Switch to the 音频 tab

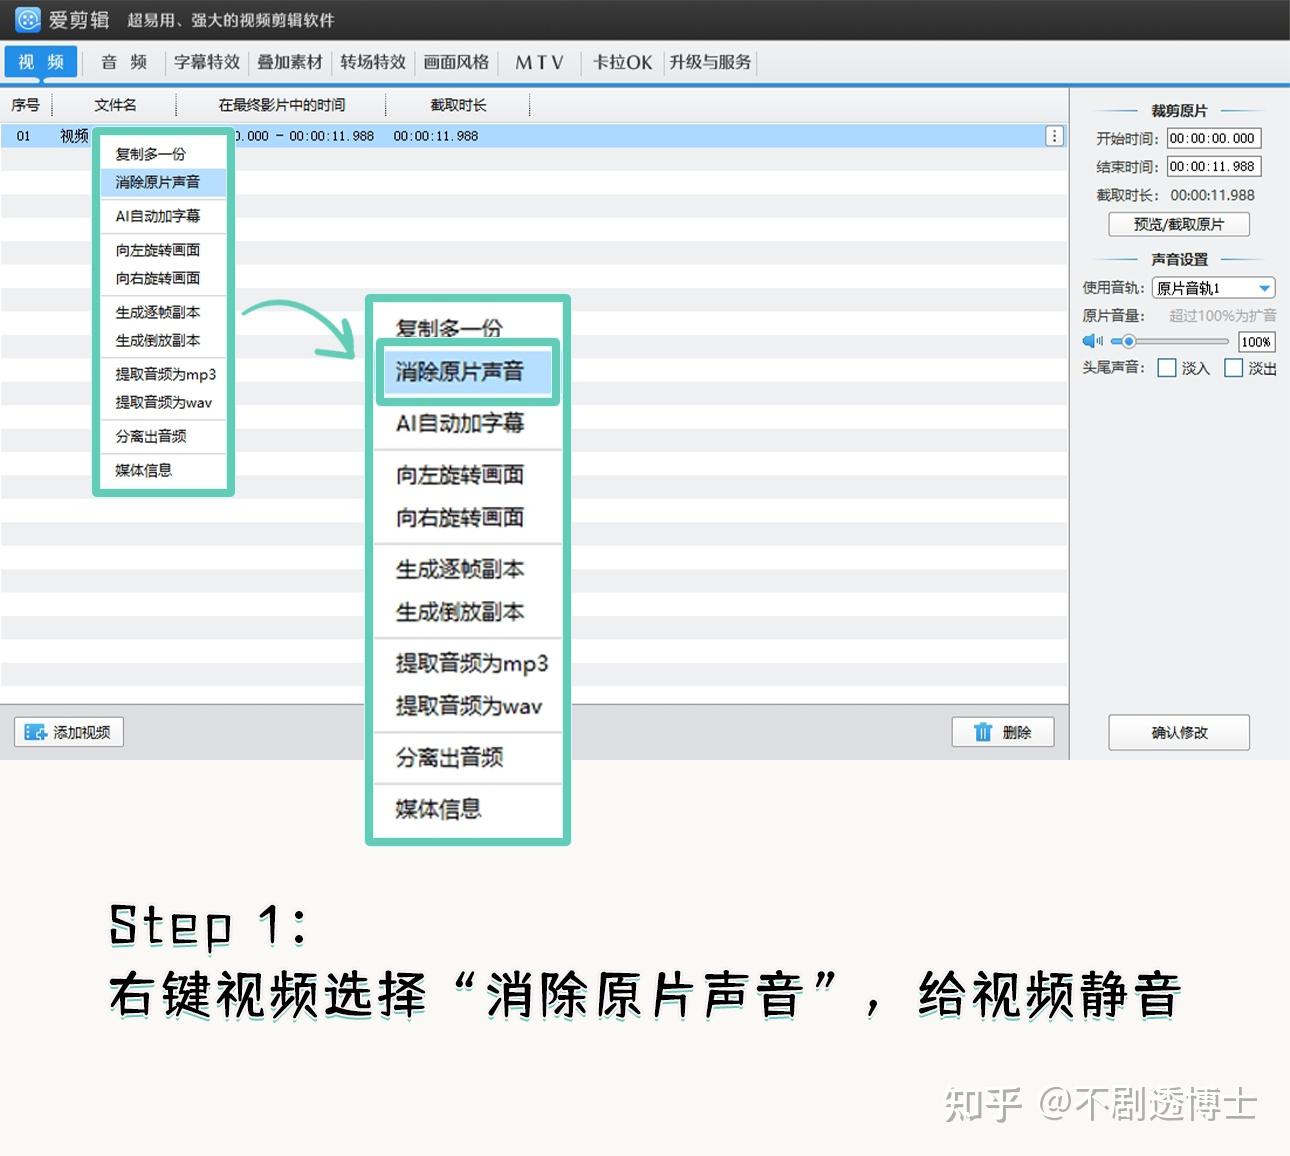click(124, 62)
